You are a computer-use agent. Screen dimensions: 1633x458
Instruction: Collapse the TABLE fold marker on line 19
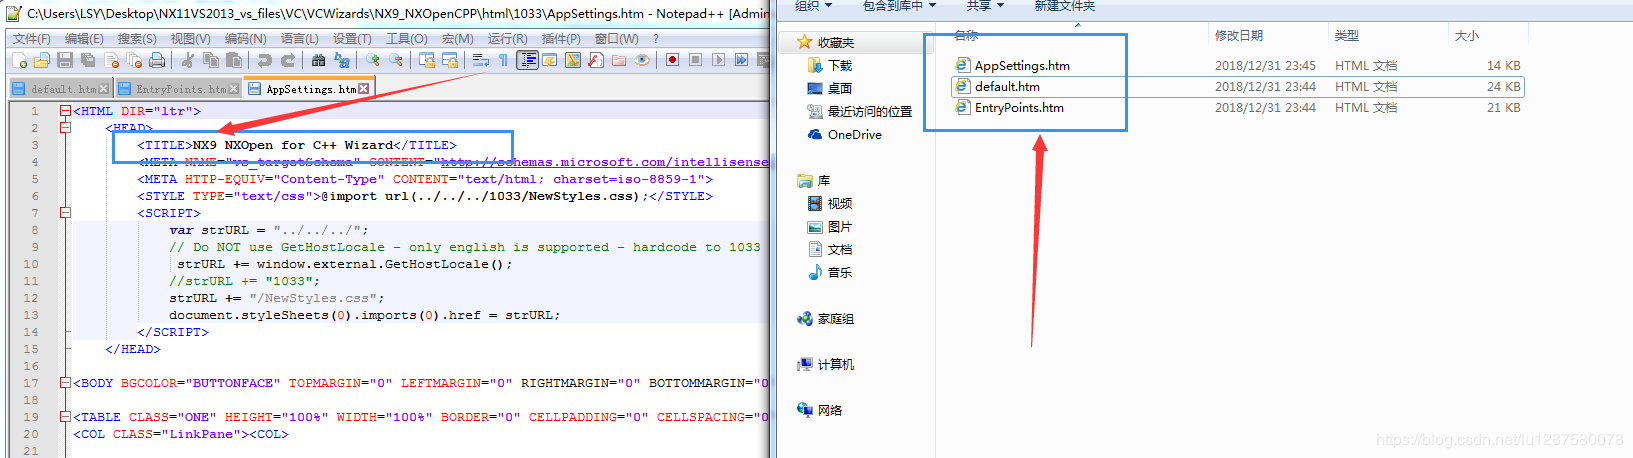pos(65,417)
